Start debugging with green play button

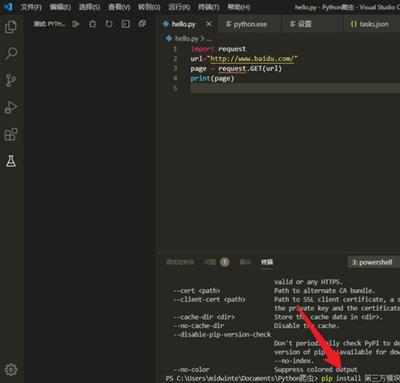pyautogui.click(x=76, y=24)
